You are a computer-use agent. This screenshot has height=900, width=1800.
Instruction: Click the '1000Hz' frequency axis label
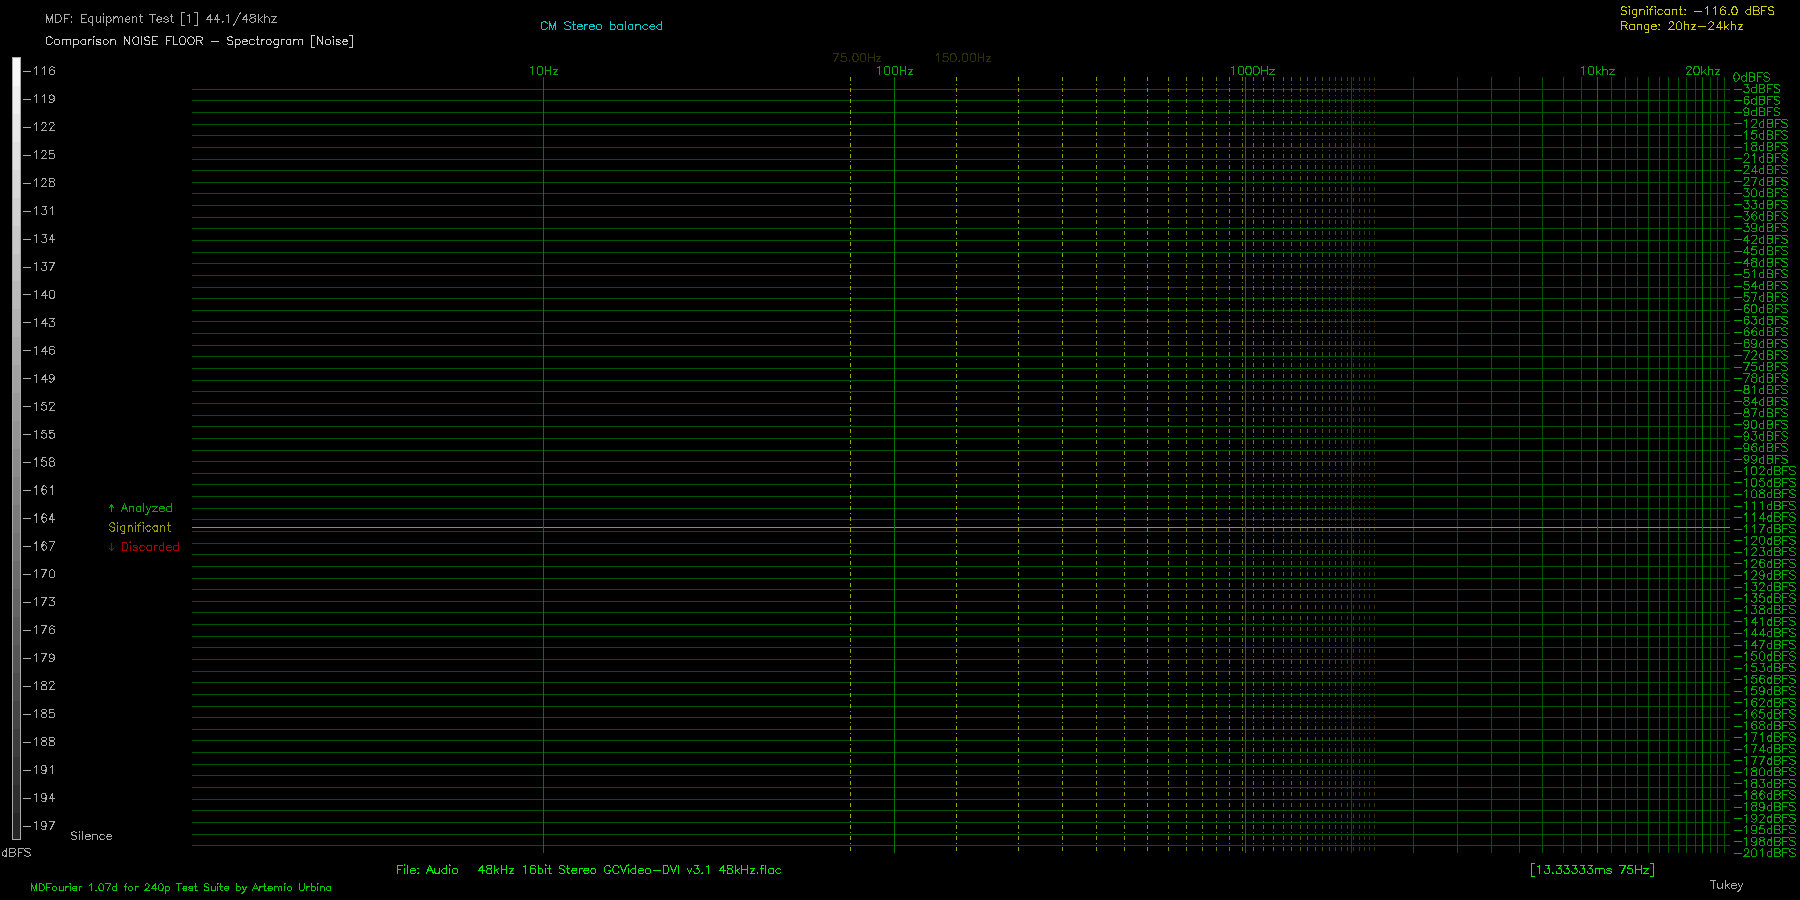click(x=1252, y=71)
